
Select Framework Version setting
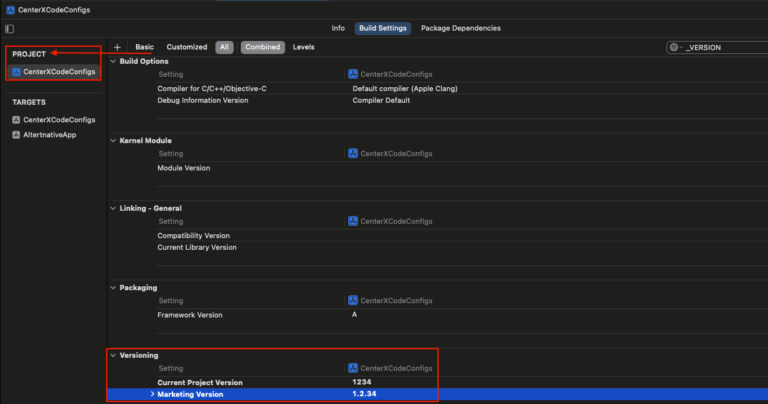point(190,315)
